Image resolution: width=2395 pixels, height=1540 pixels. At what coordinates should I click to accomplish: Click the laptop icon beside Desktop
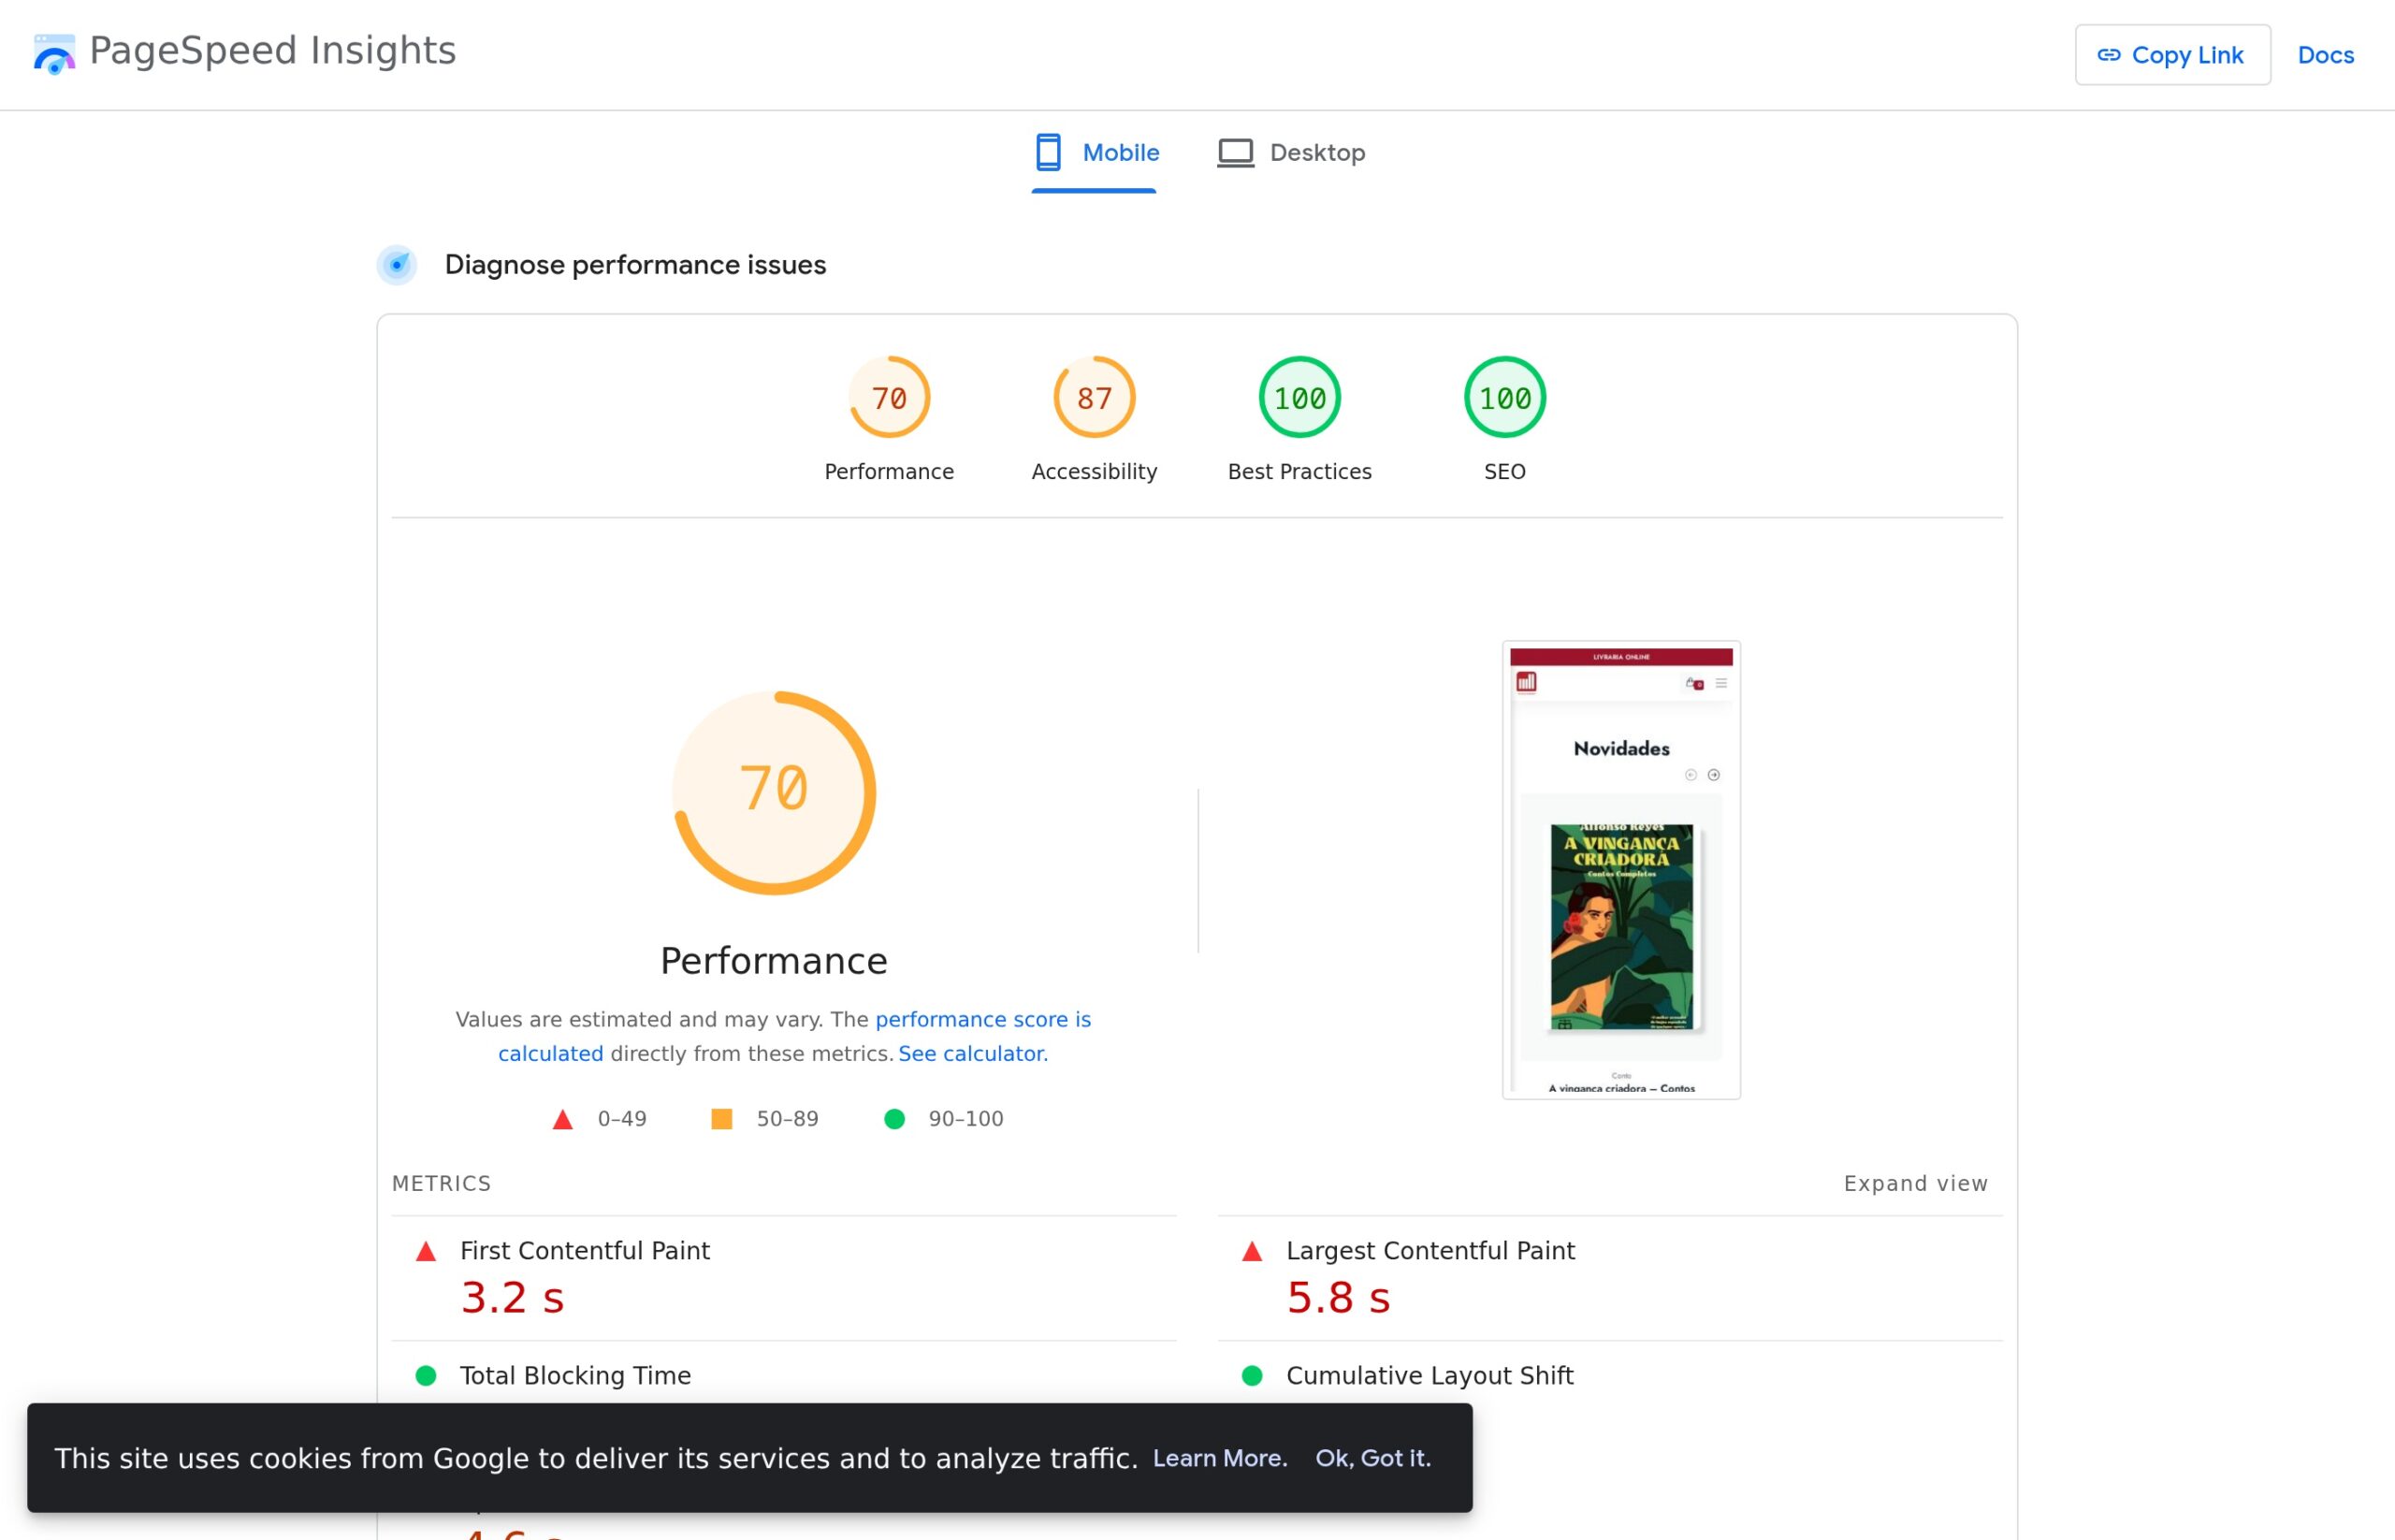coord(1236,152)
